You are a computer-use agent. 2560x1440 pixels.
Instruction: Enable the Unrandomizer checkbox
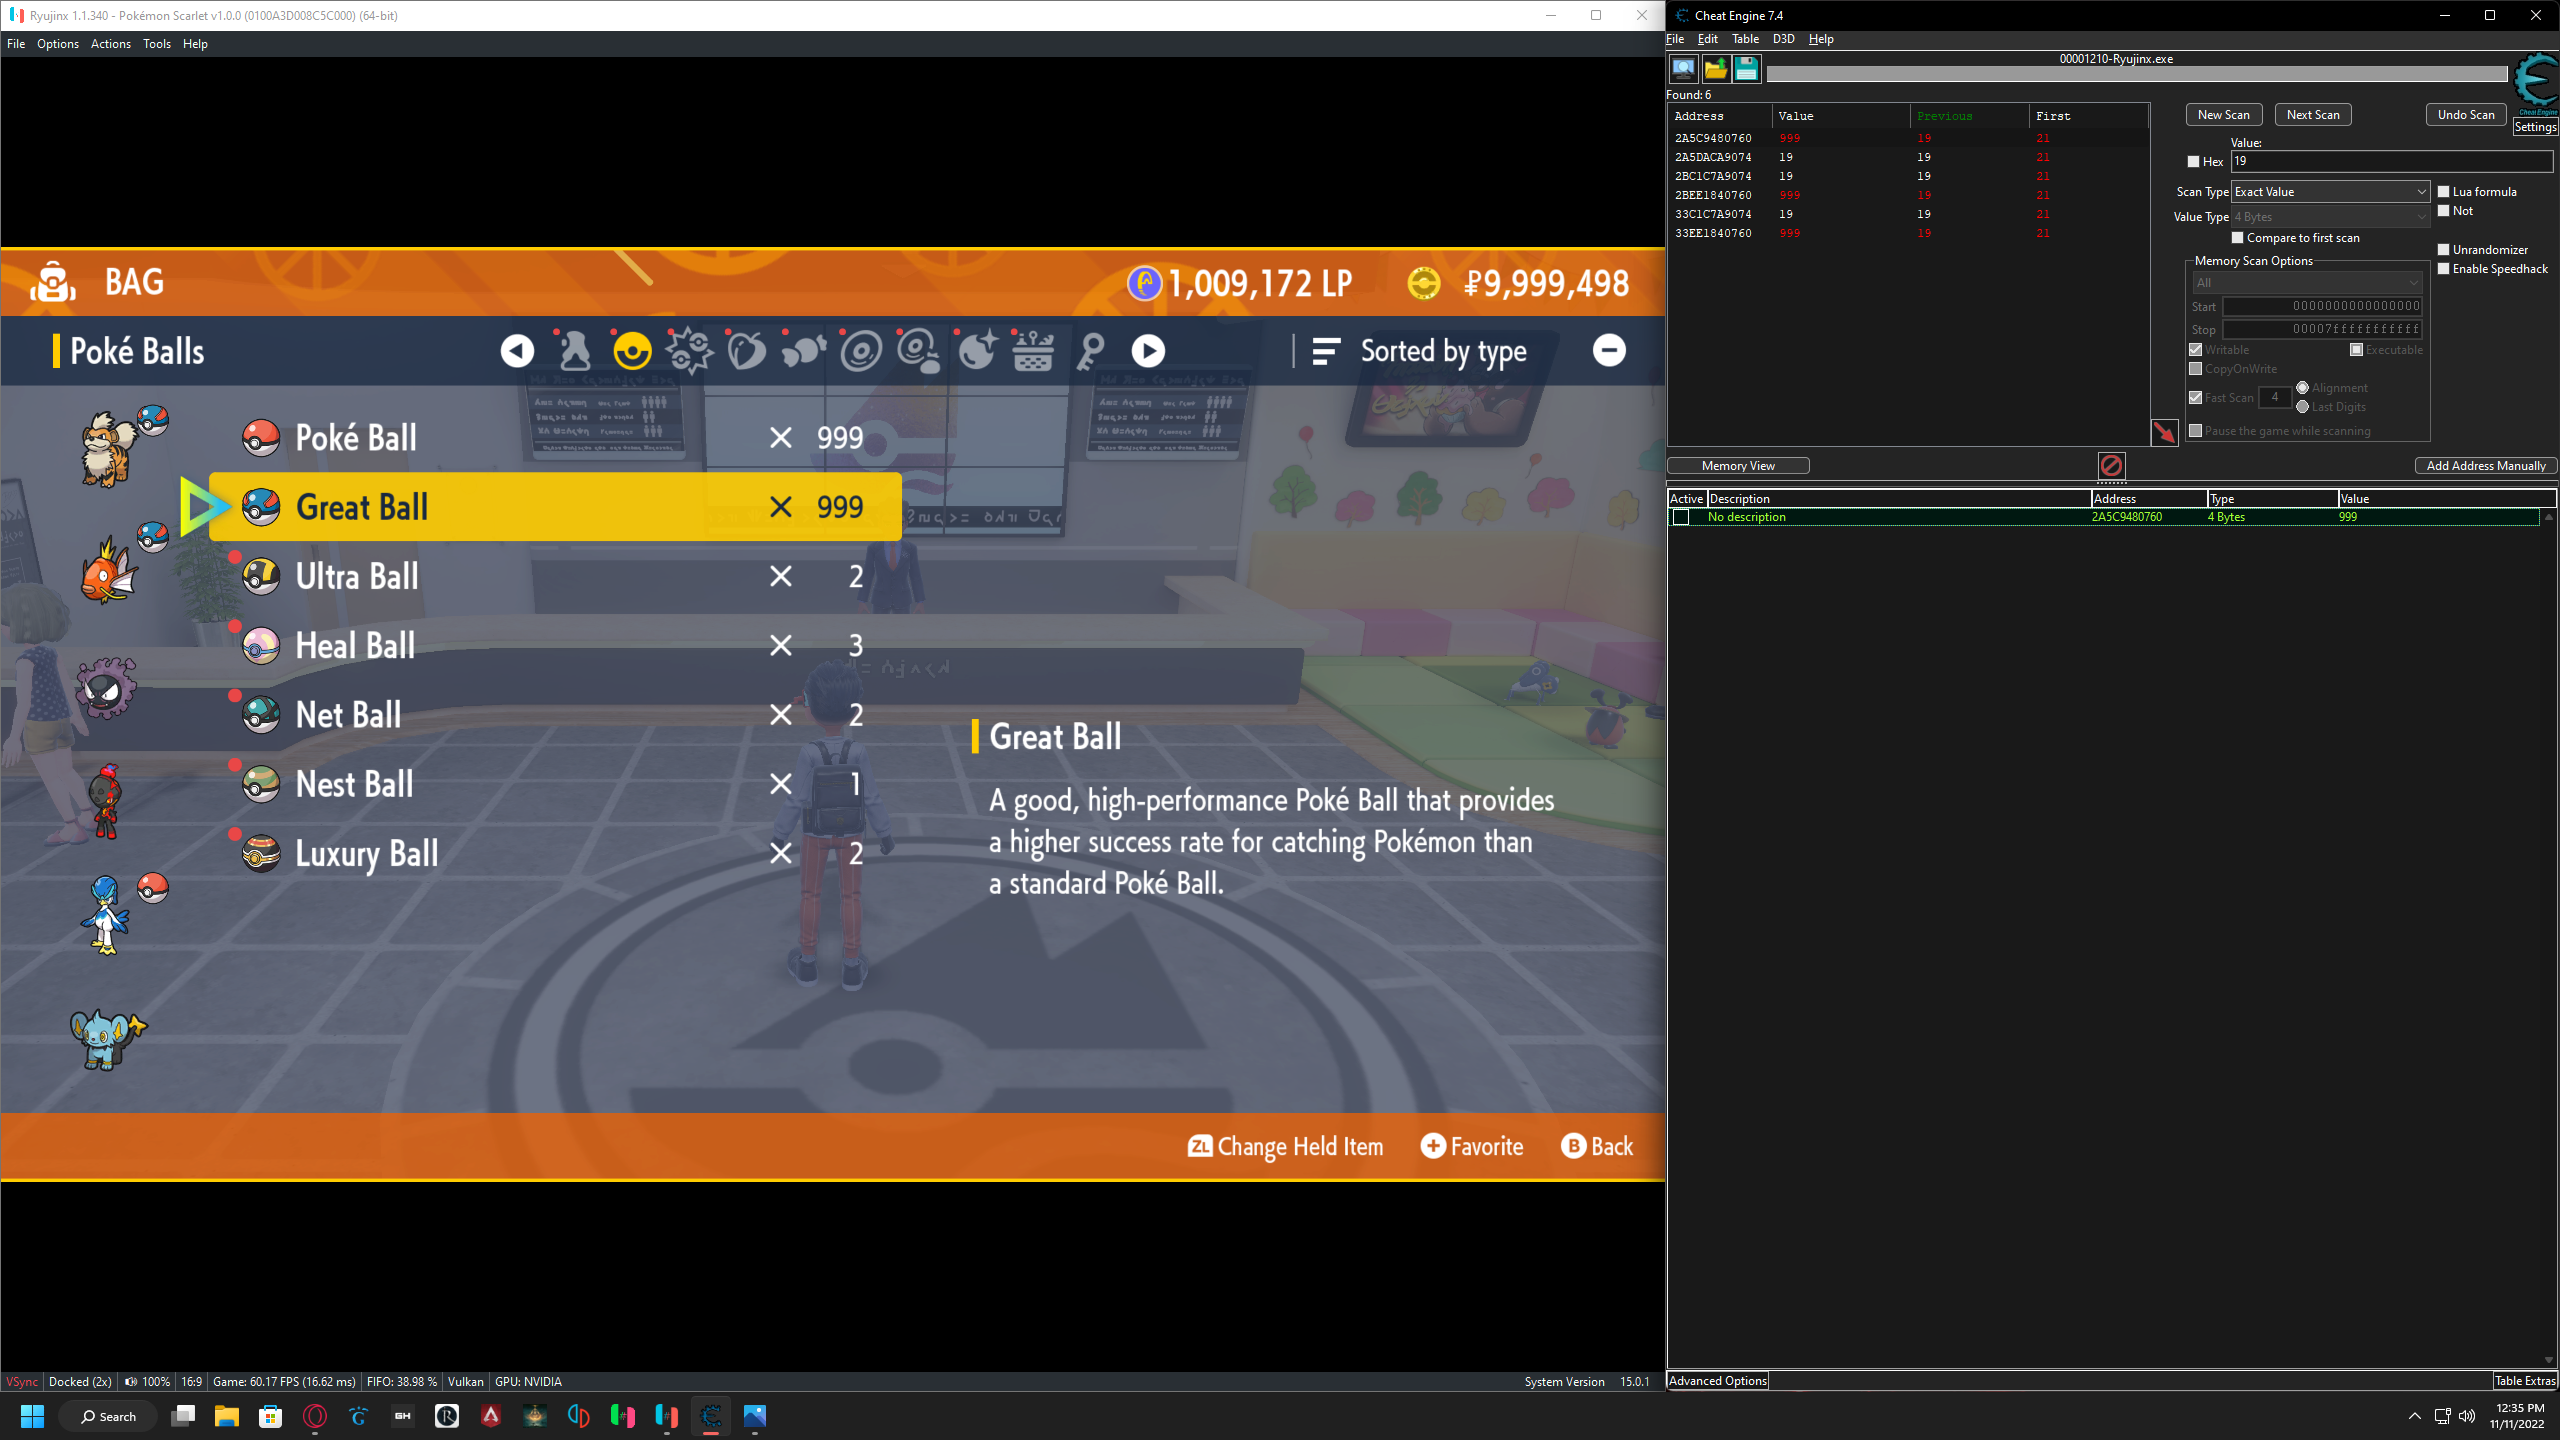(2443, 250)
